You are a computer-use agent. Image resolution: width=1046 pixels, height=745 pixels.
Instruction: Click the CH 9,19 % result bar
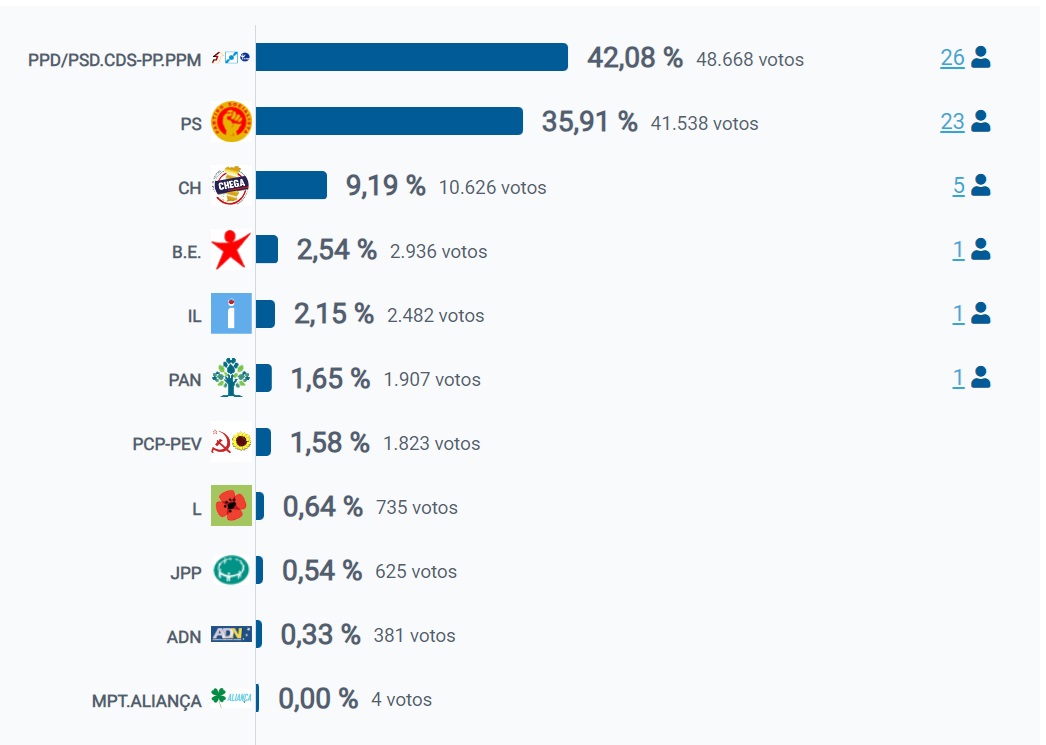pos(291,185)
